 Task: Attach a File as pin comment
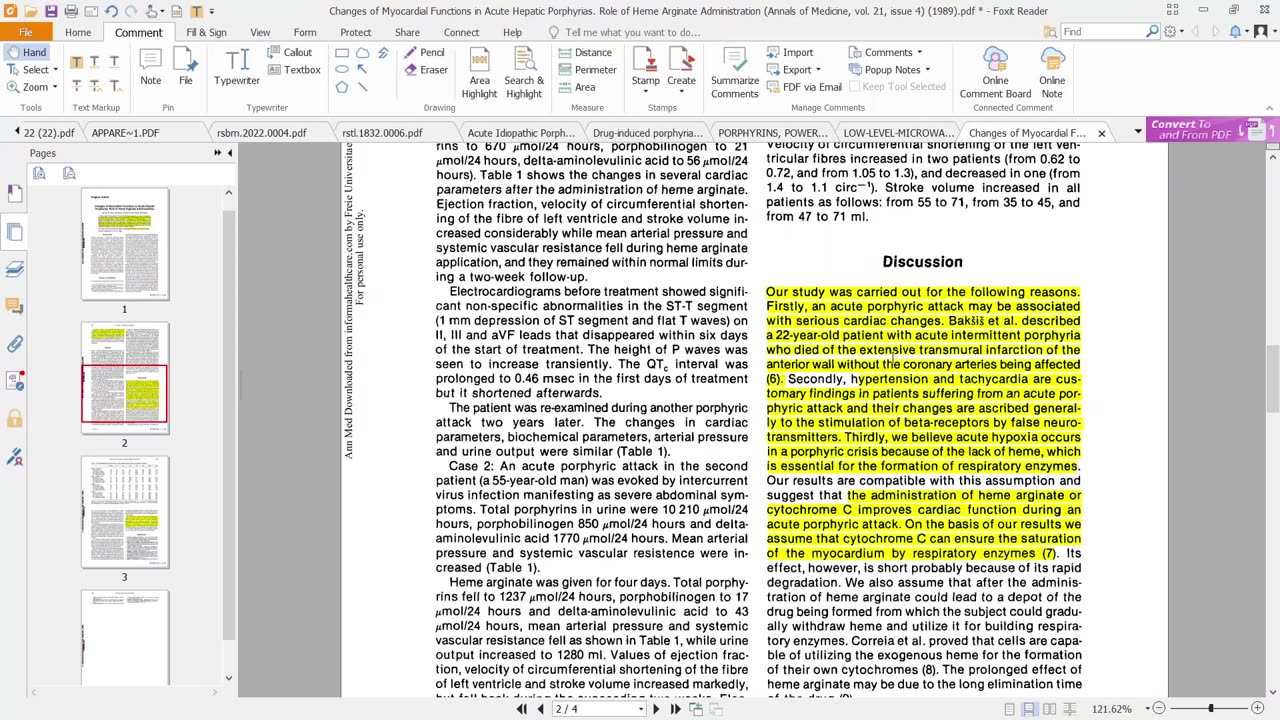point(186,68)
